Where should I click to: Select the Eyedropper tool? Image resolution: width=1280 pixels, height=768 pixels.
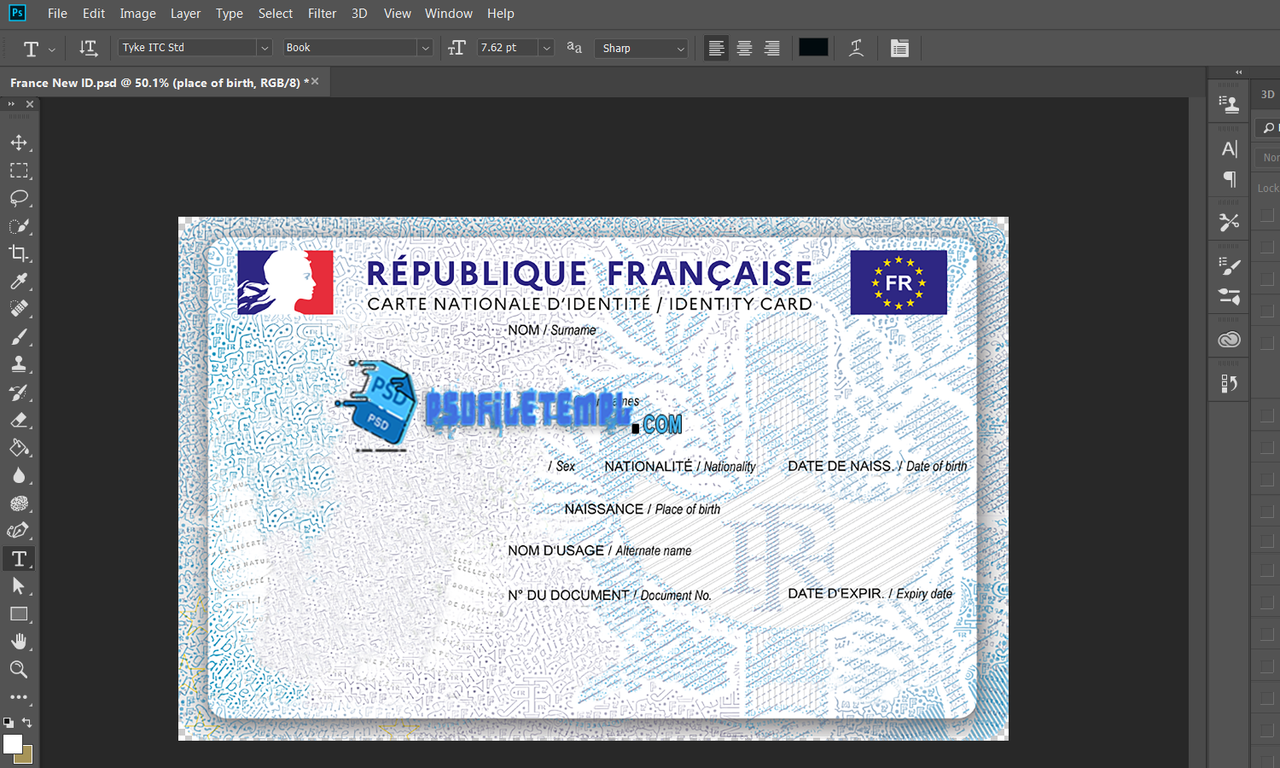coord(19,282)
